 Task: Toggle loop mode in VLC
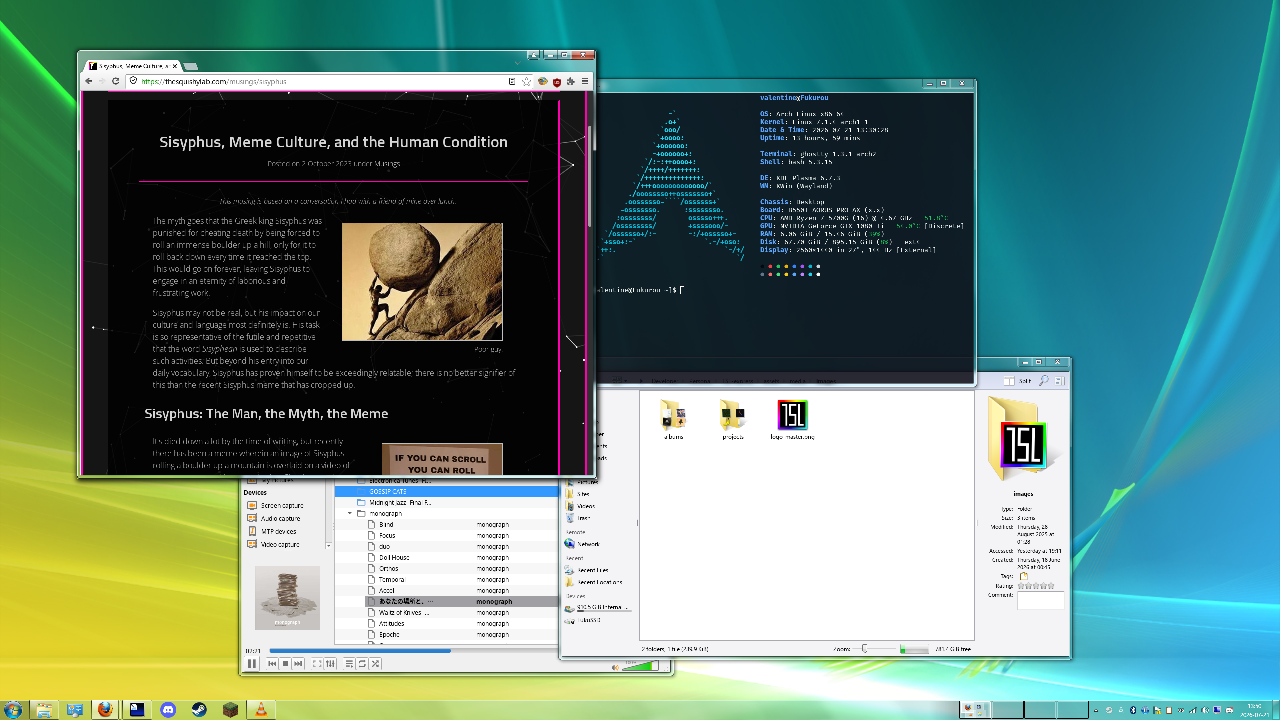coord(362,663)
